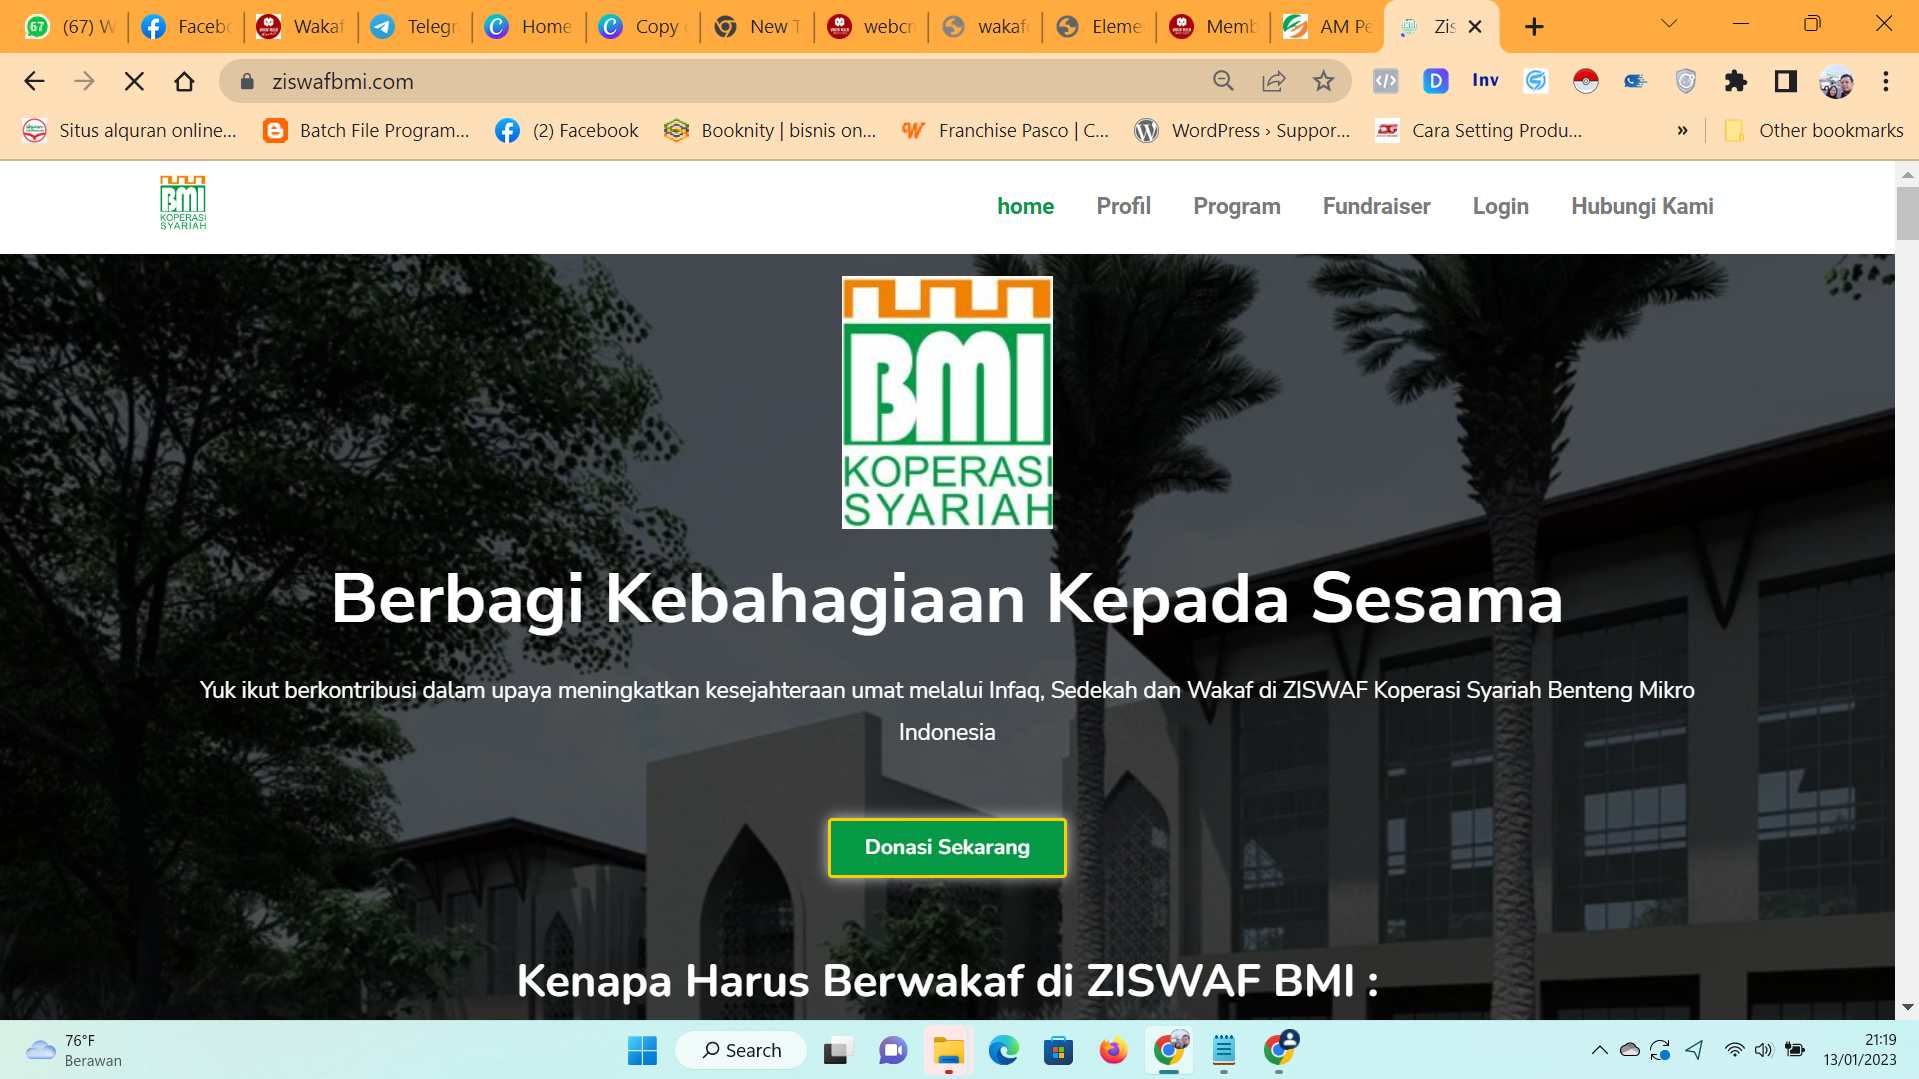Image resolution: width=1919 pixels, height=1079 pixels.
Task: Toggle the browser side panel icon
Action: click(1785, 81)
